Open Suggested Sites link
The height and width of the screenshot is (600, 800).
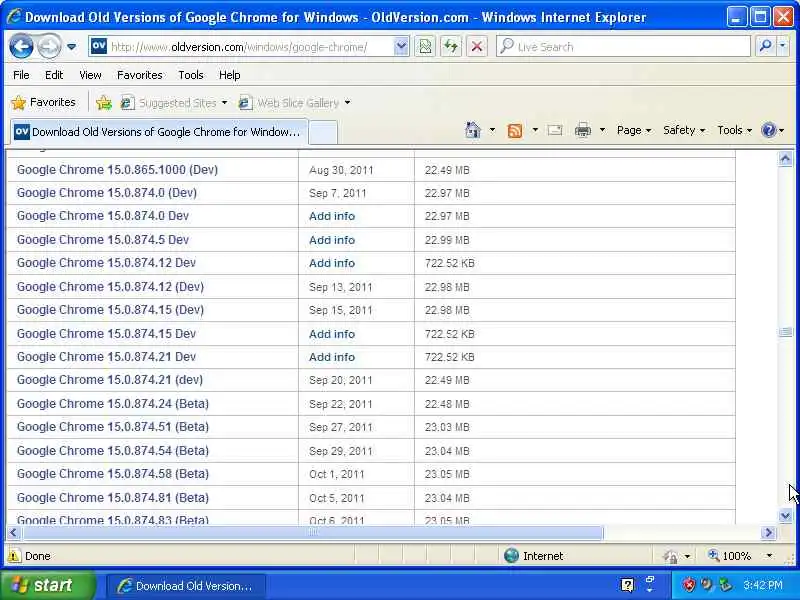click(x=173, y=103)
